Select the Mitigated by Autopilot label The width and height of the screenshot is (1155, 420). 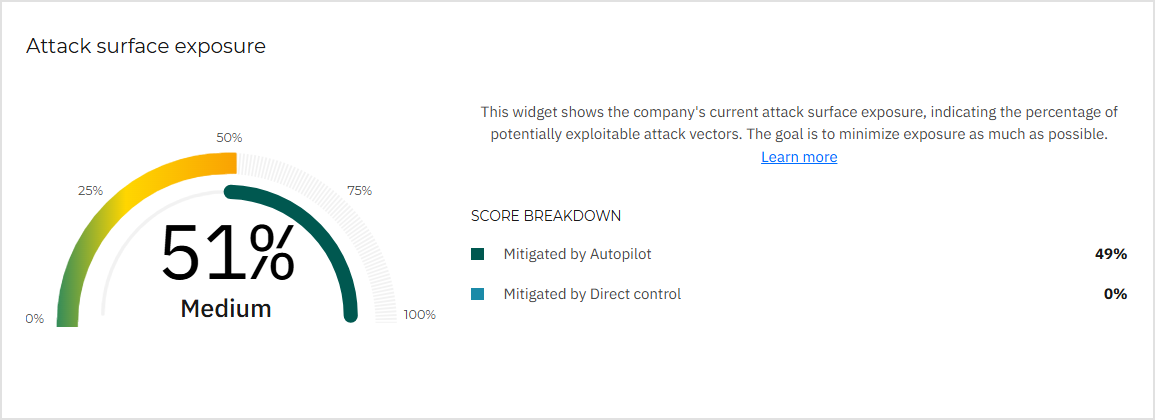click(x=577, y=254)
